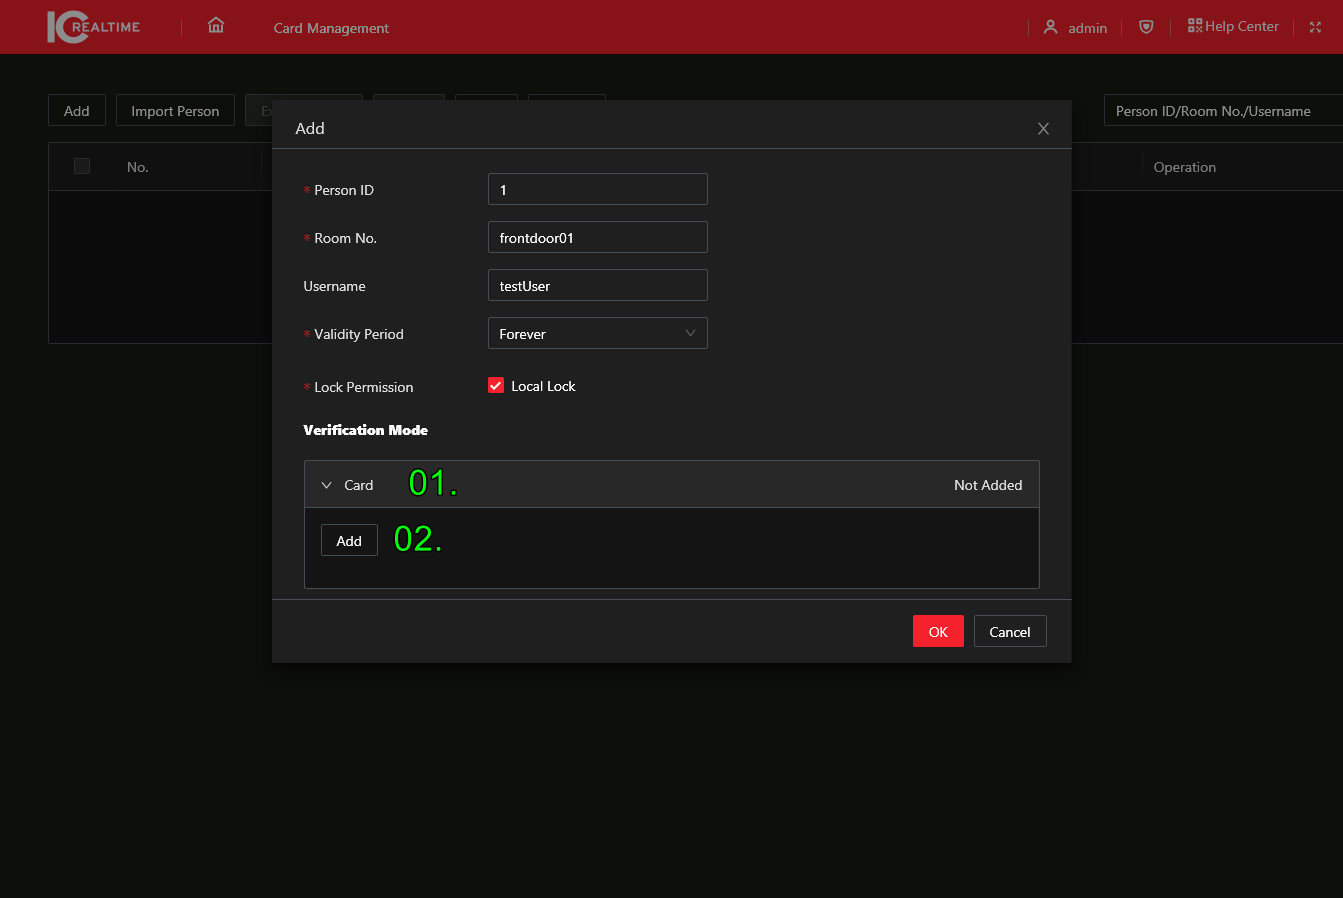Click the Username input field

[x=597, y=285]
